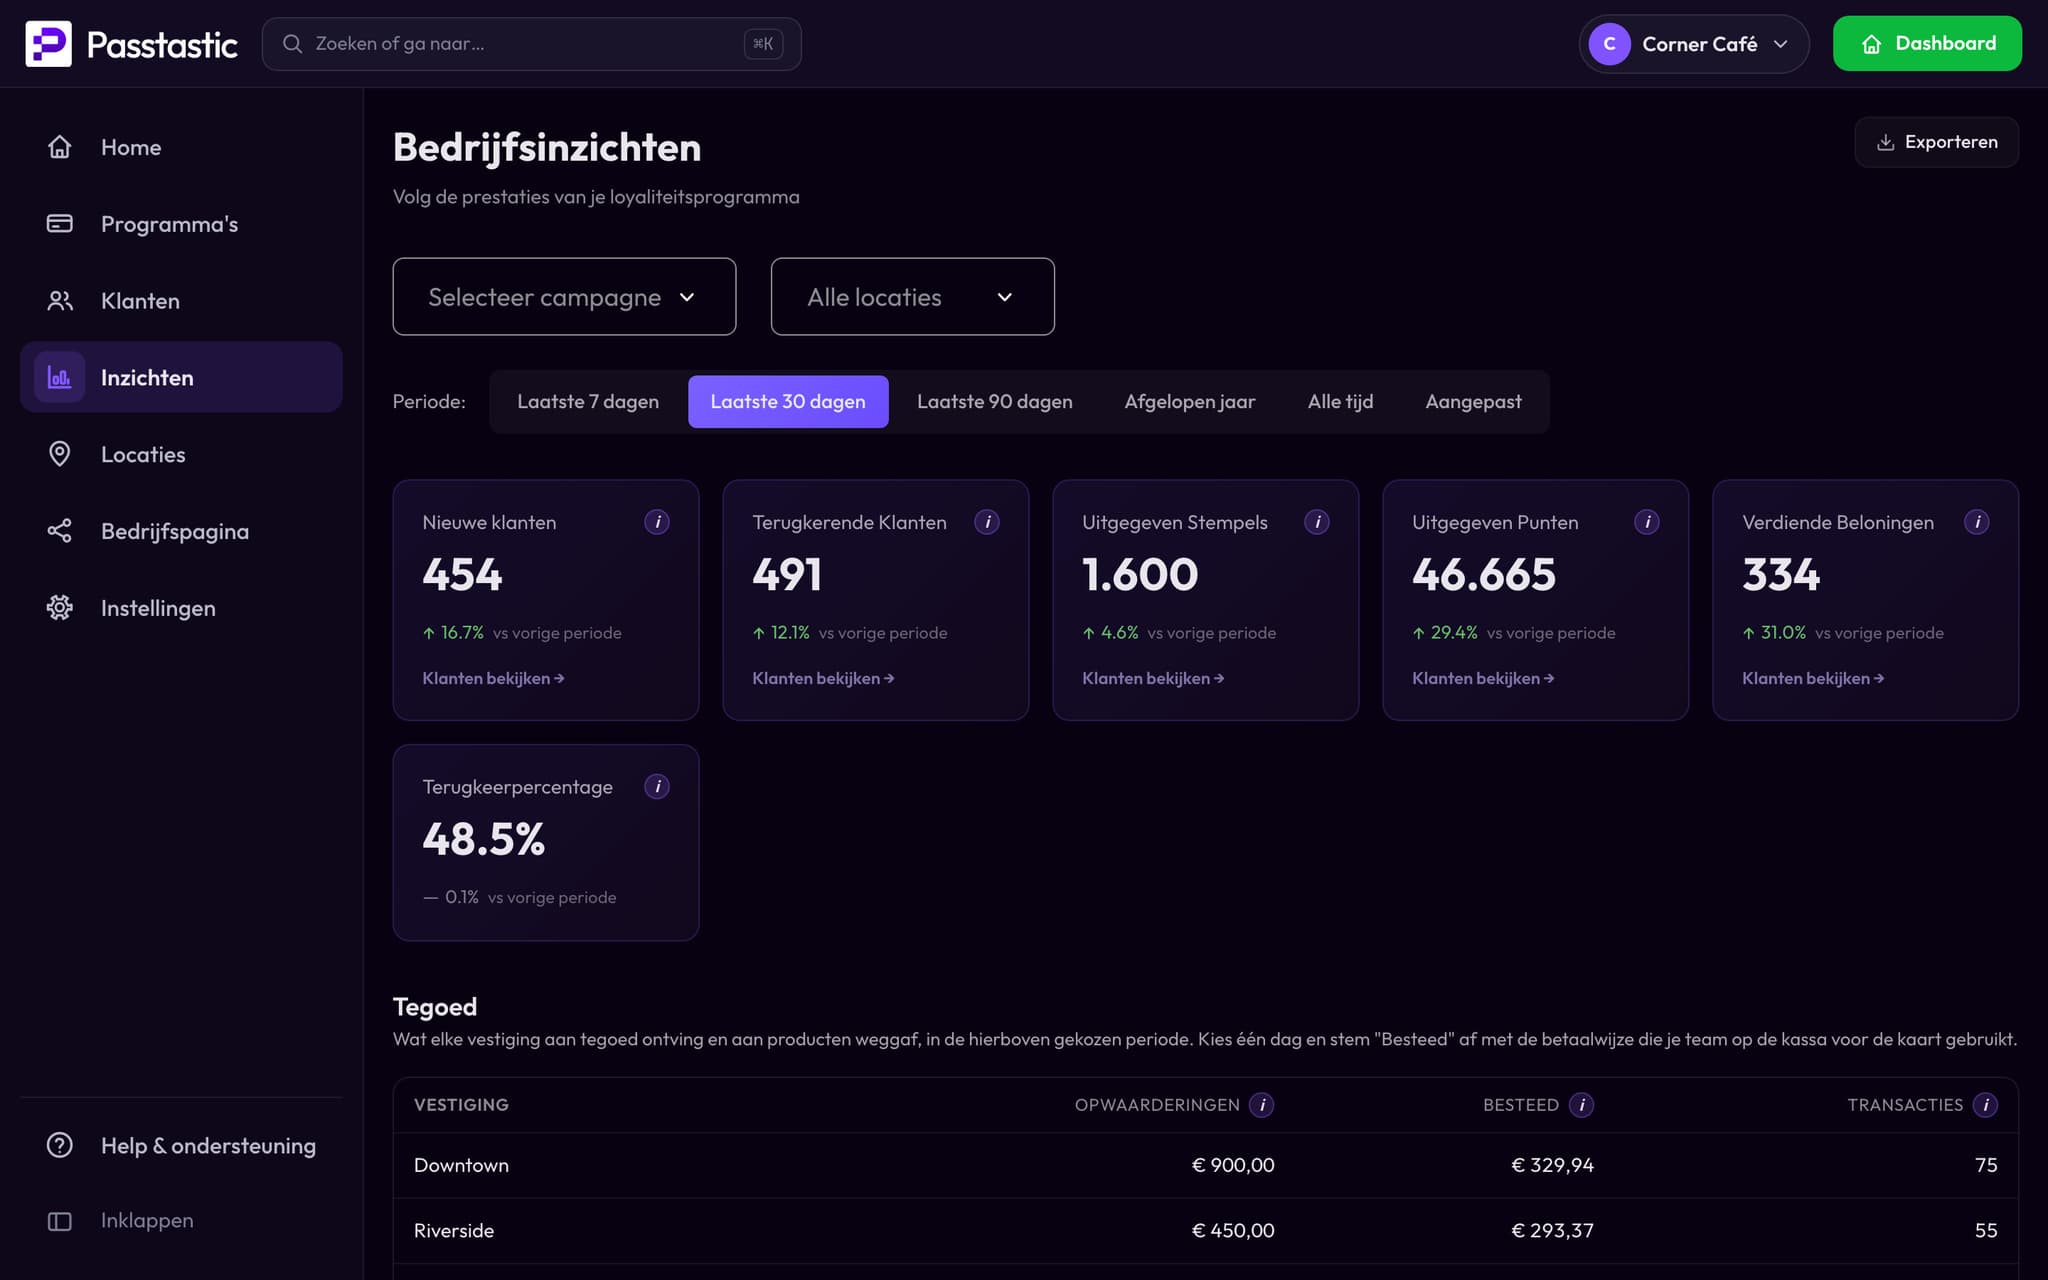This screenshot has width=2048, height=1280.
Task: Select period Laatste 30 dagen
Action: click(x=788, y=402)
